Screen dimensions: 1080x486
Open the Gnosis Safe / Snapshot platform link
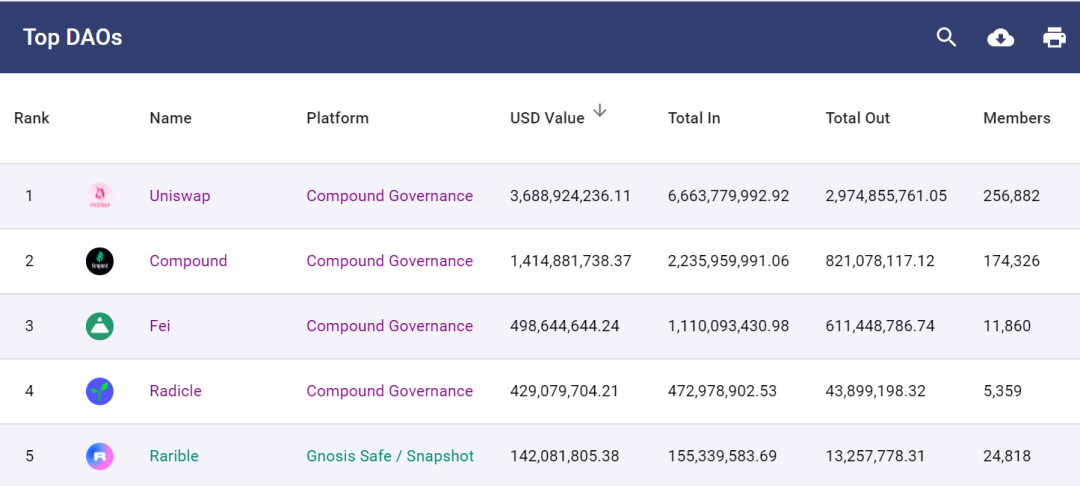(x=390, y=456)
